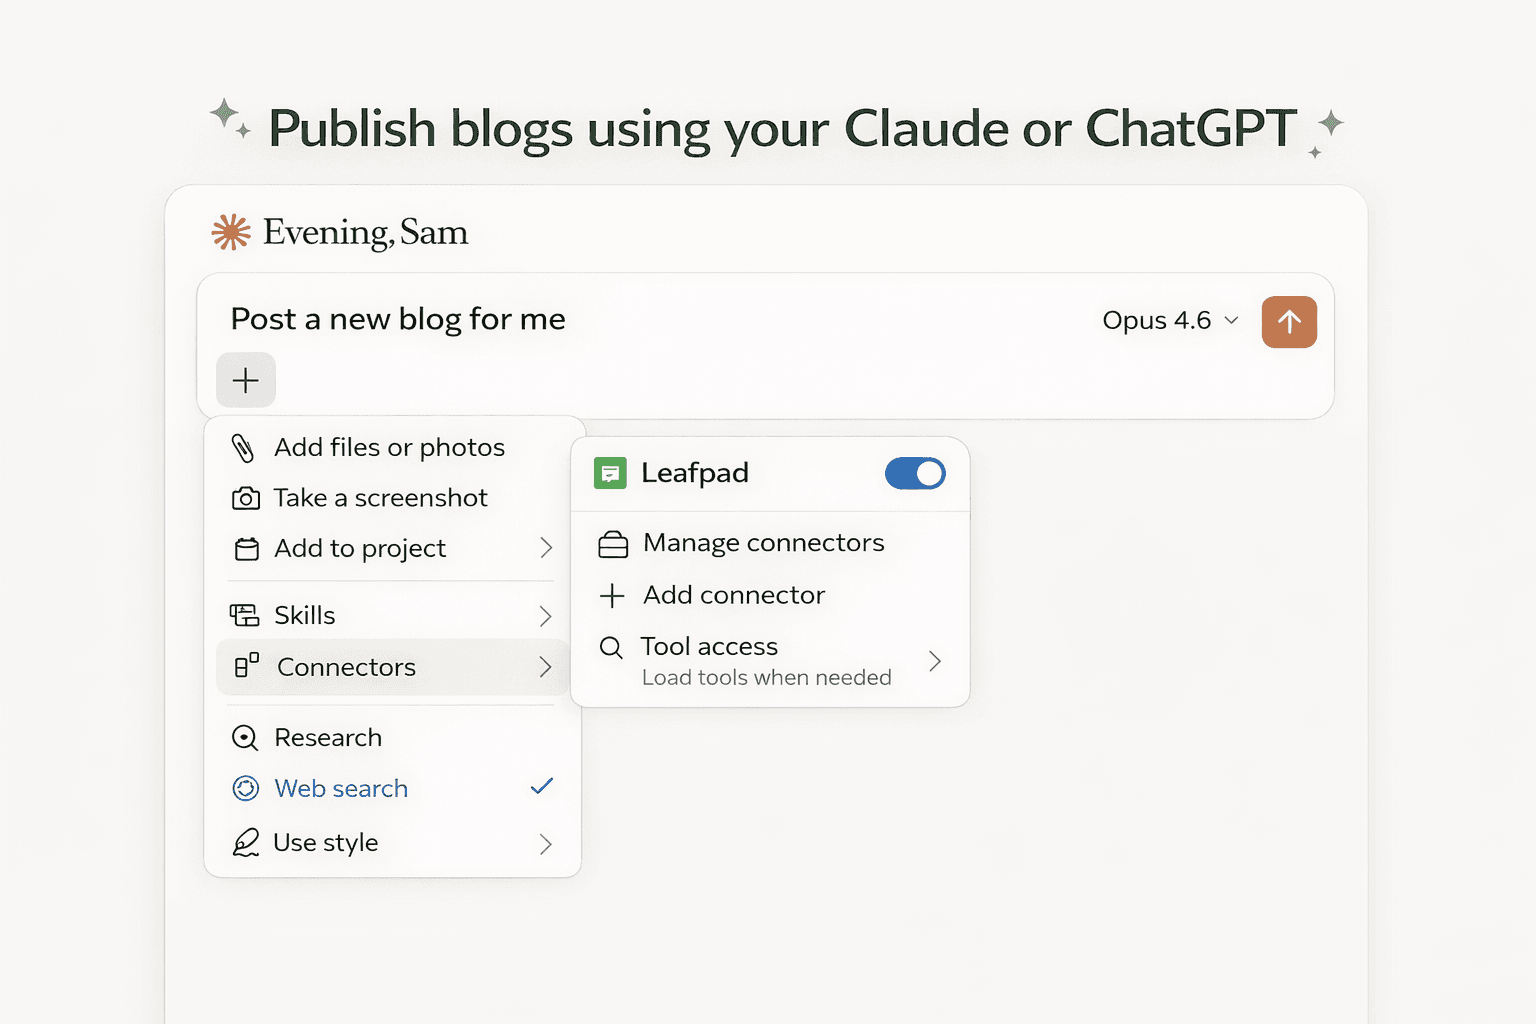
Task: Expand the Use style submenu chevron
Action: [546, 844]
